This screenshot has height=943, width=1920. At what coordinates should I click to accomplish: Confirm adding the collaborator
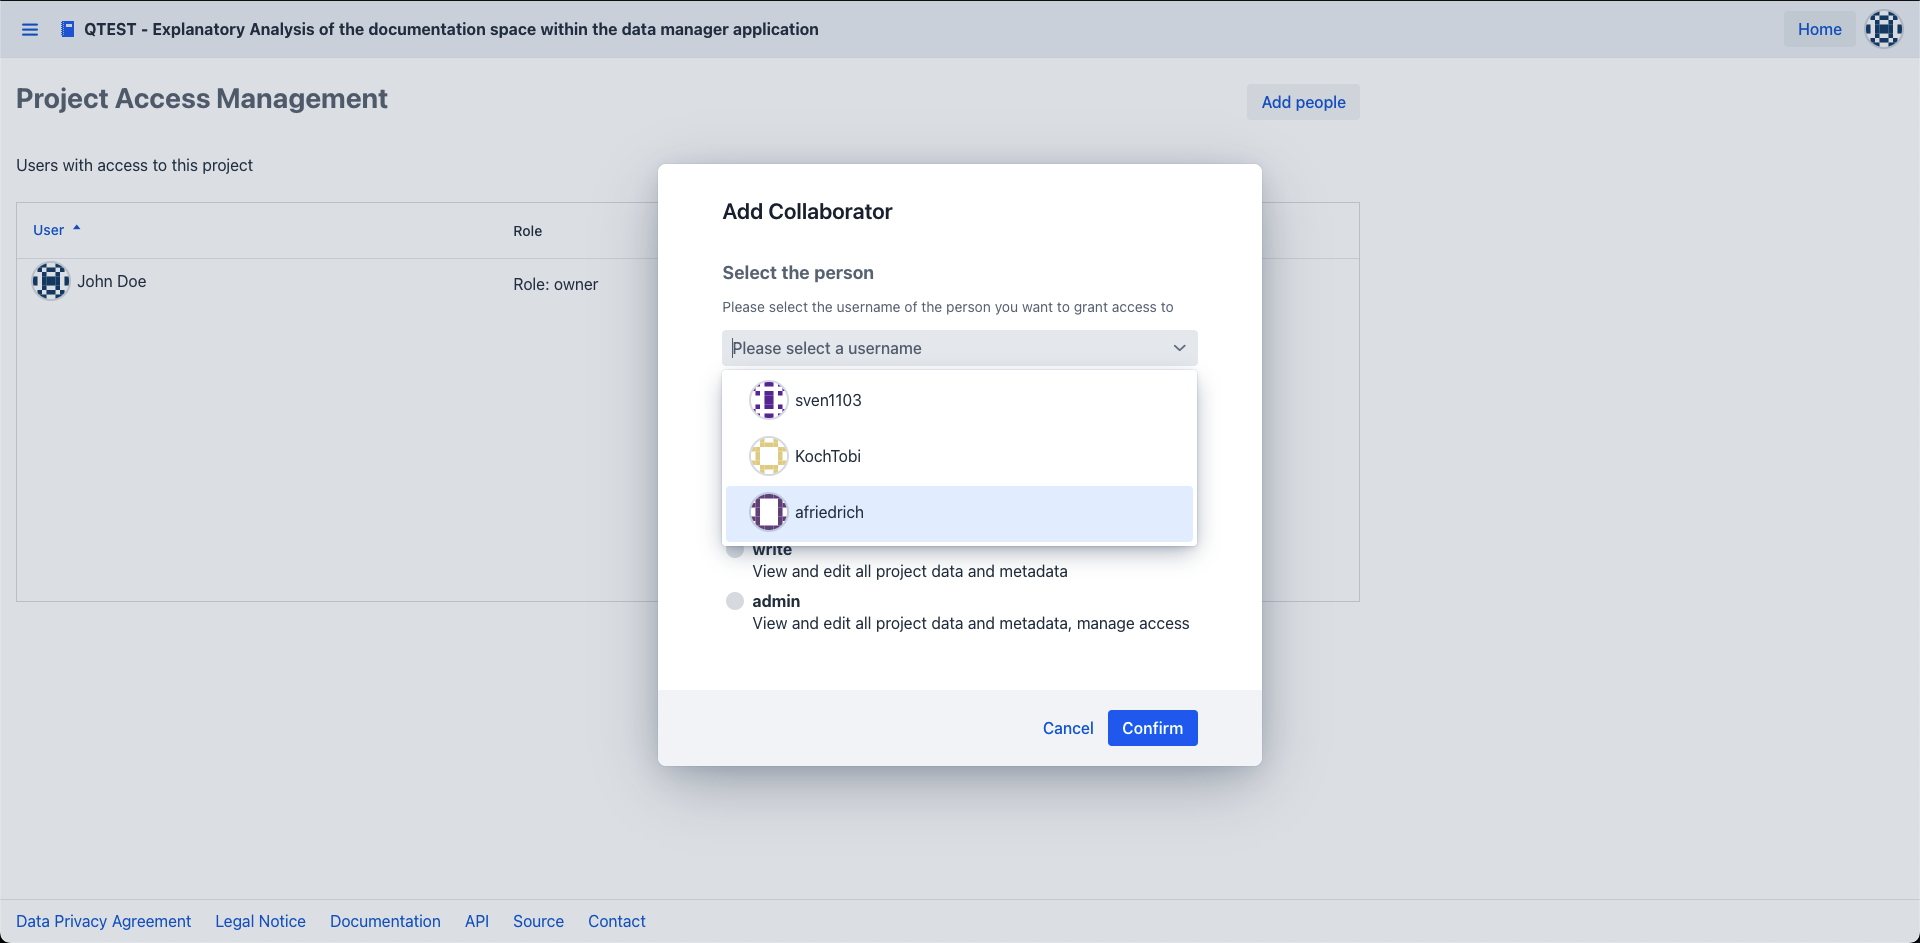pos(1152,728)
